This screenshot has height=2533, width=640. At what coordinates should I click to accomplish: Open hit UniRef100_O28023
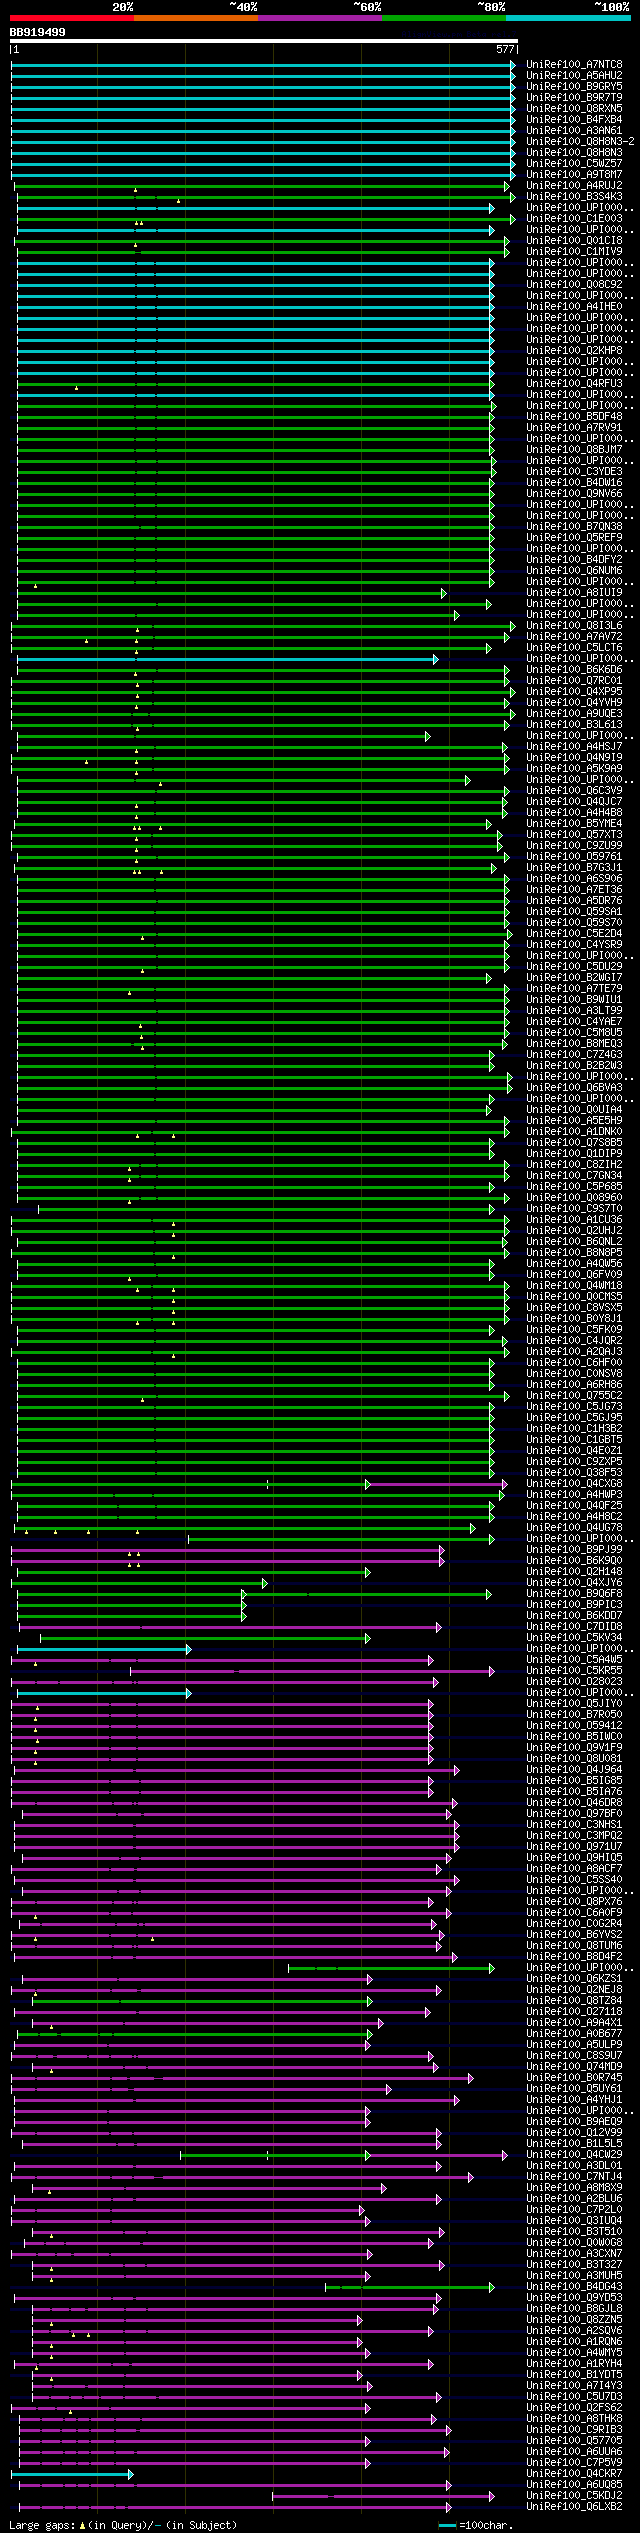click(x=574, y=1681)
